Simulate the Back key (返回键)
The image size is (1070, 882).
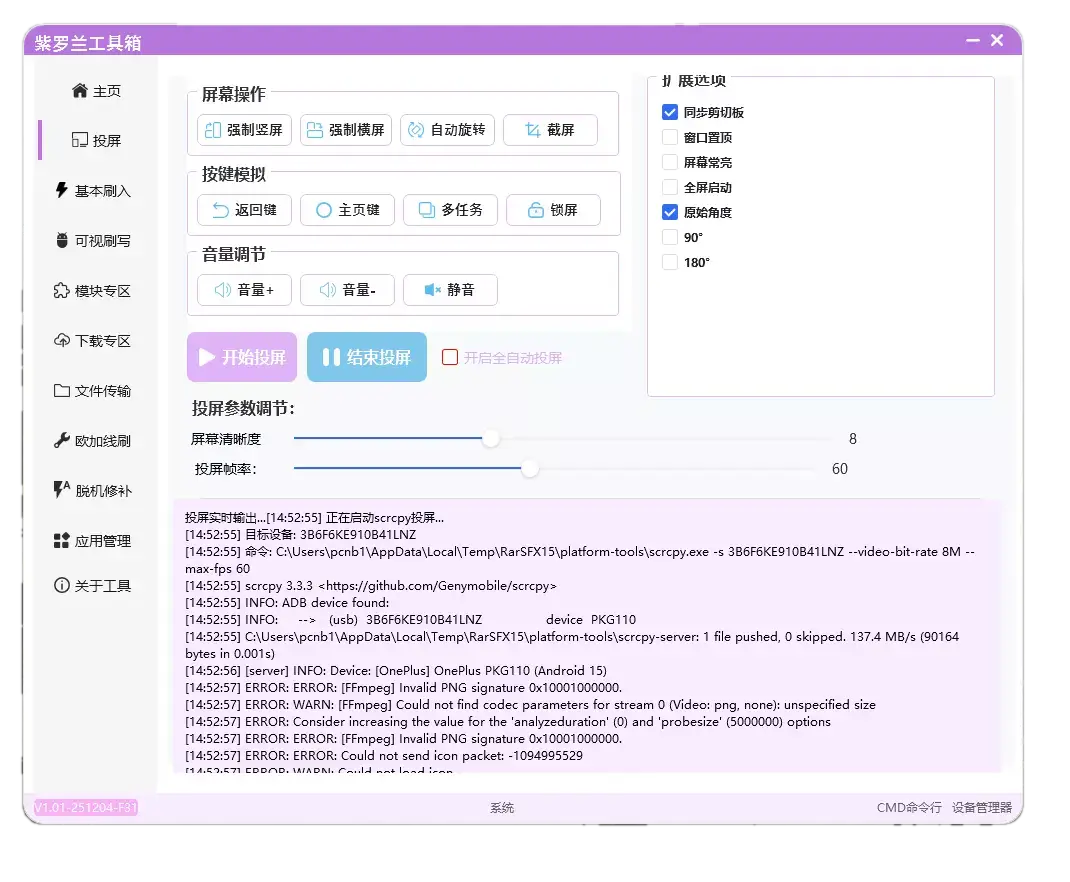245,210
